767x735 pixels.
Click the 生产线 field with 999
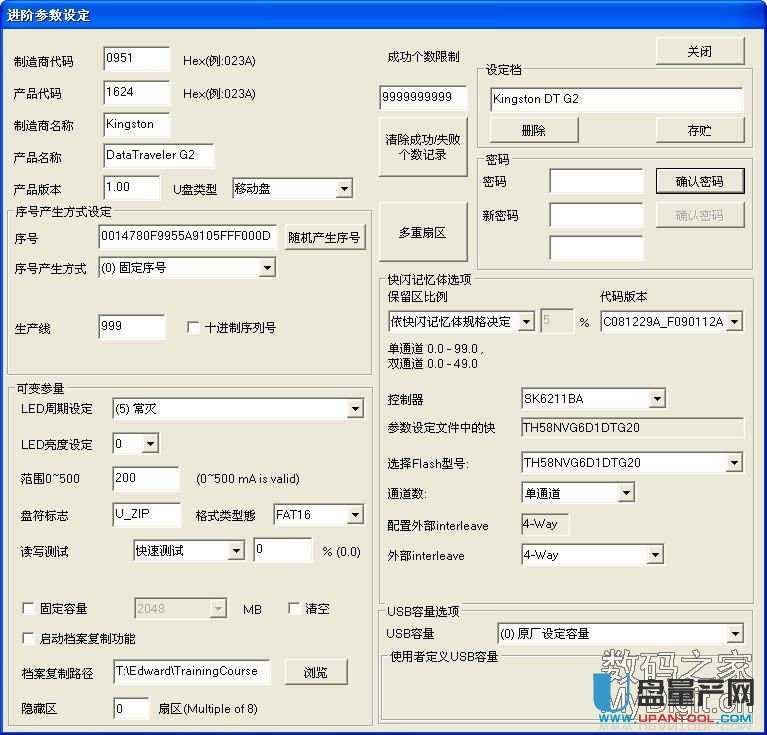pyautogui.click(x=132, y=327)
